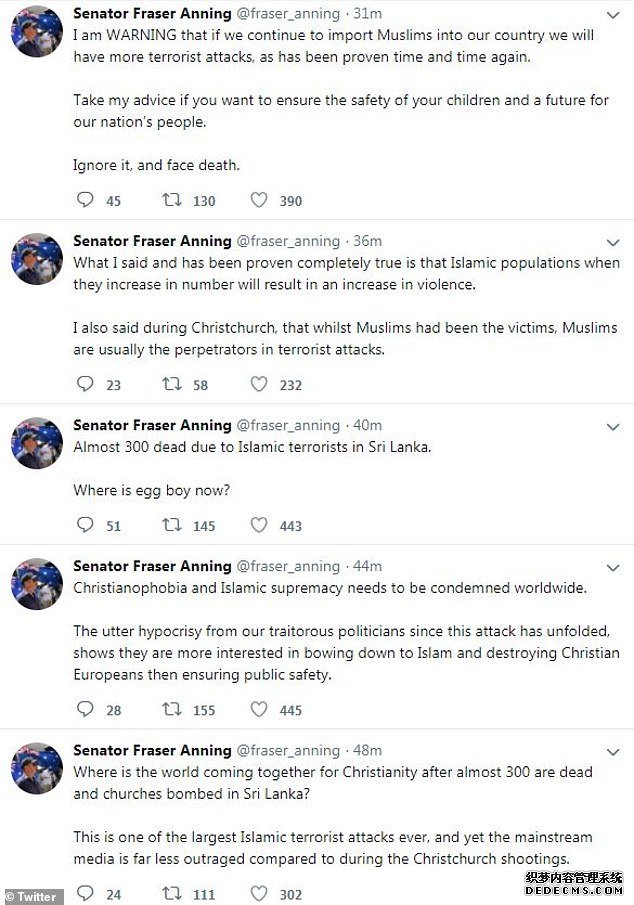Reply to the 31m tweet with 45 replies
Screen dimensions: 634x905
[x=85, y=200]
